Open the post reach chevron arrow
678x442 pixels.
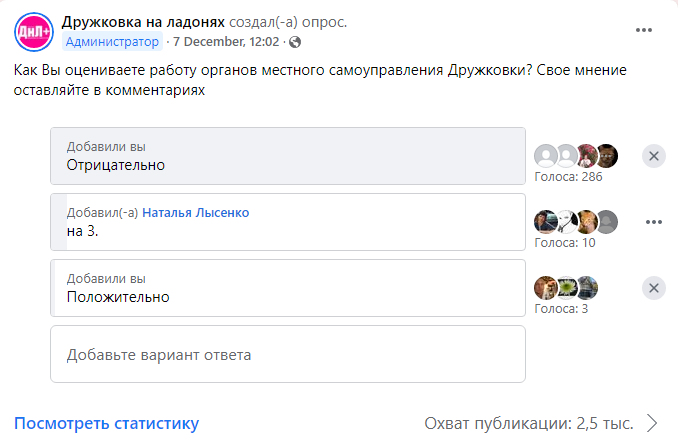pyautogui.click(x=652, y=423)
